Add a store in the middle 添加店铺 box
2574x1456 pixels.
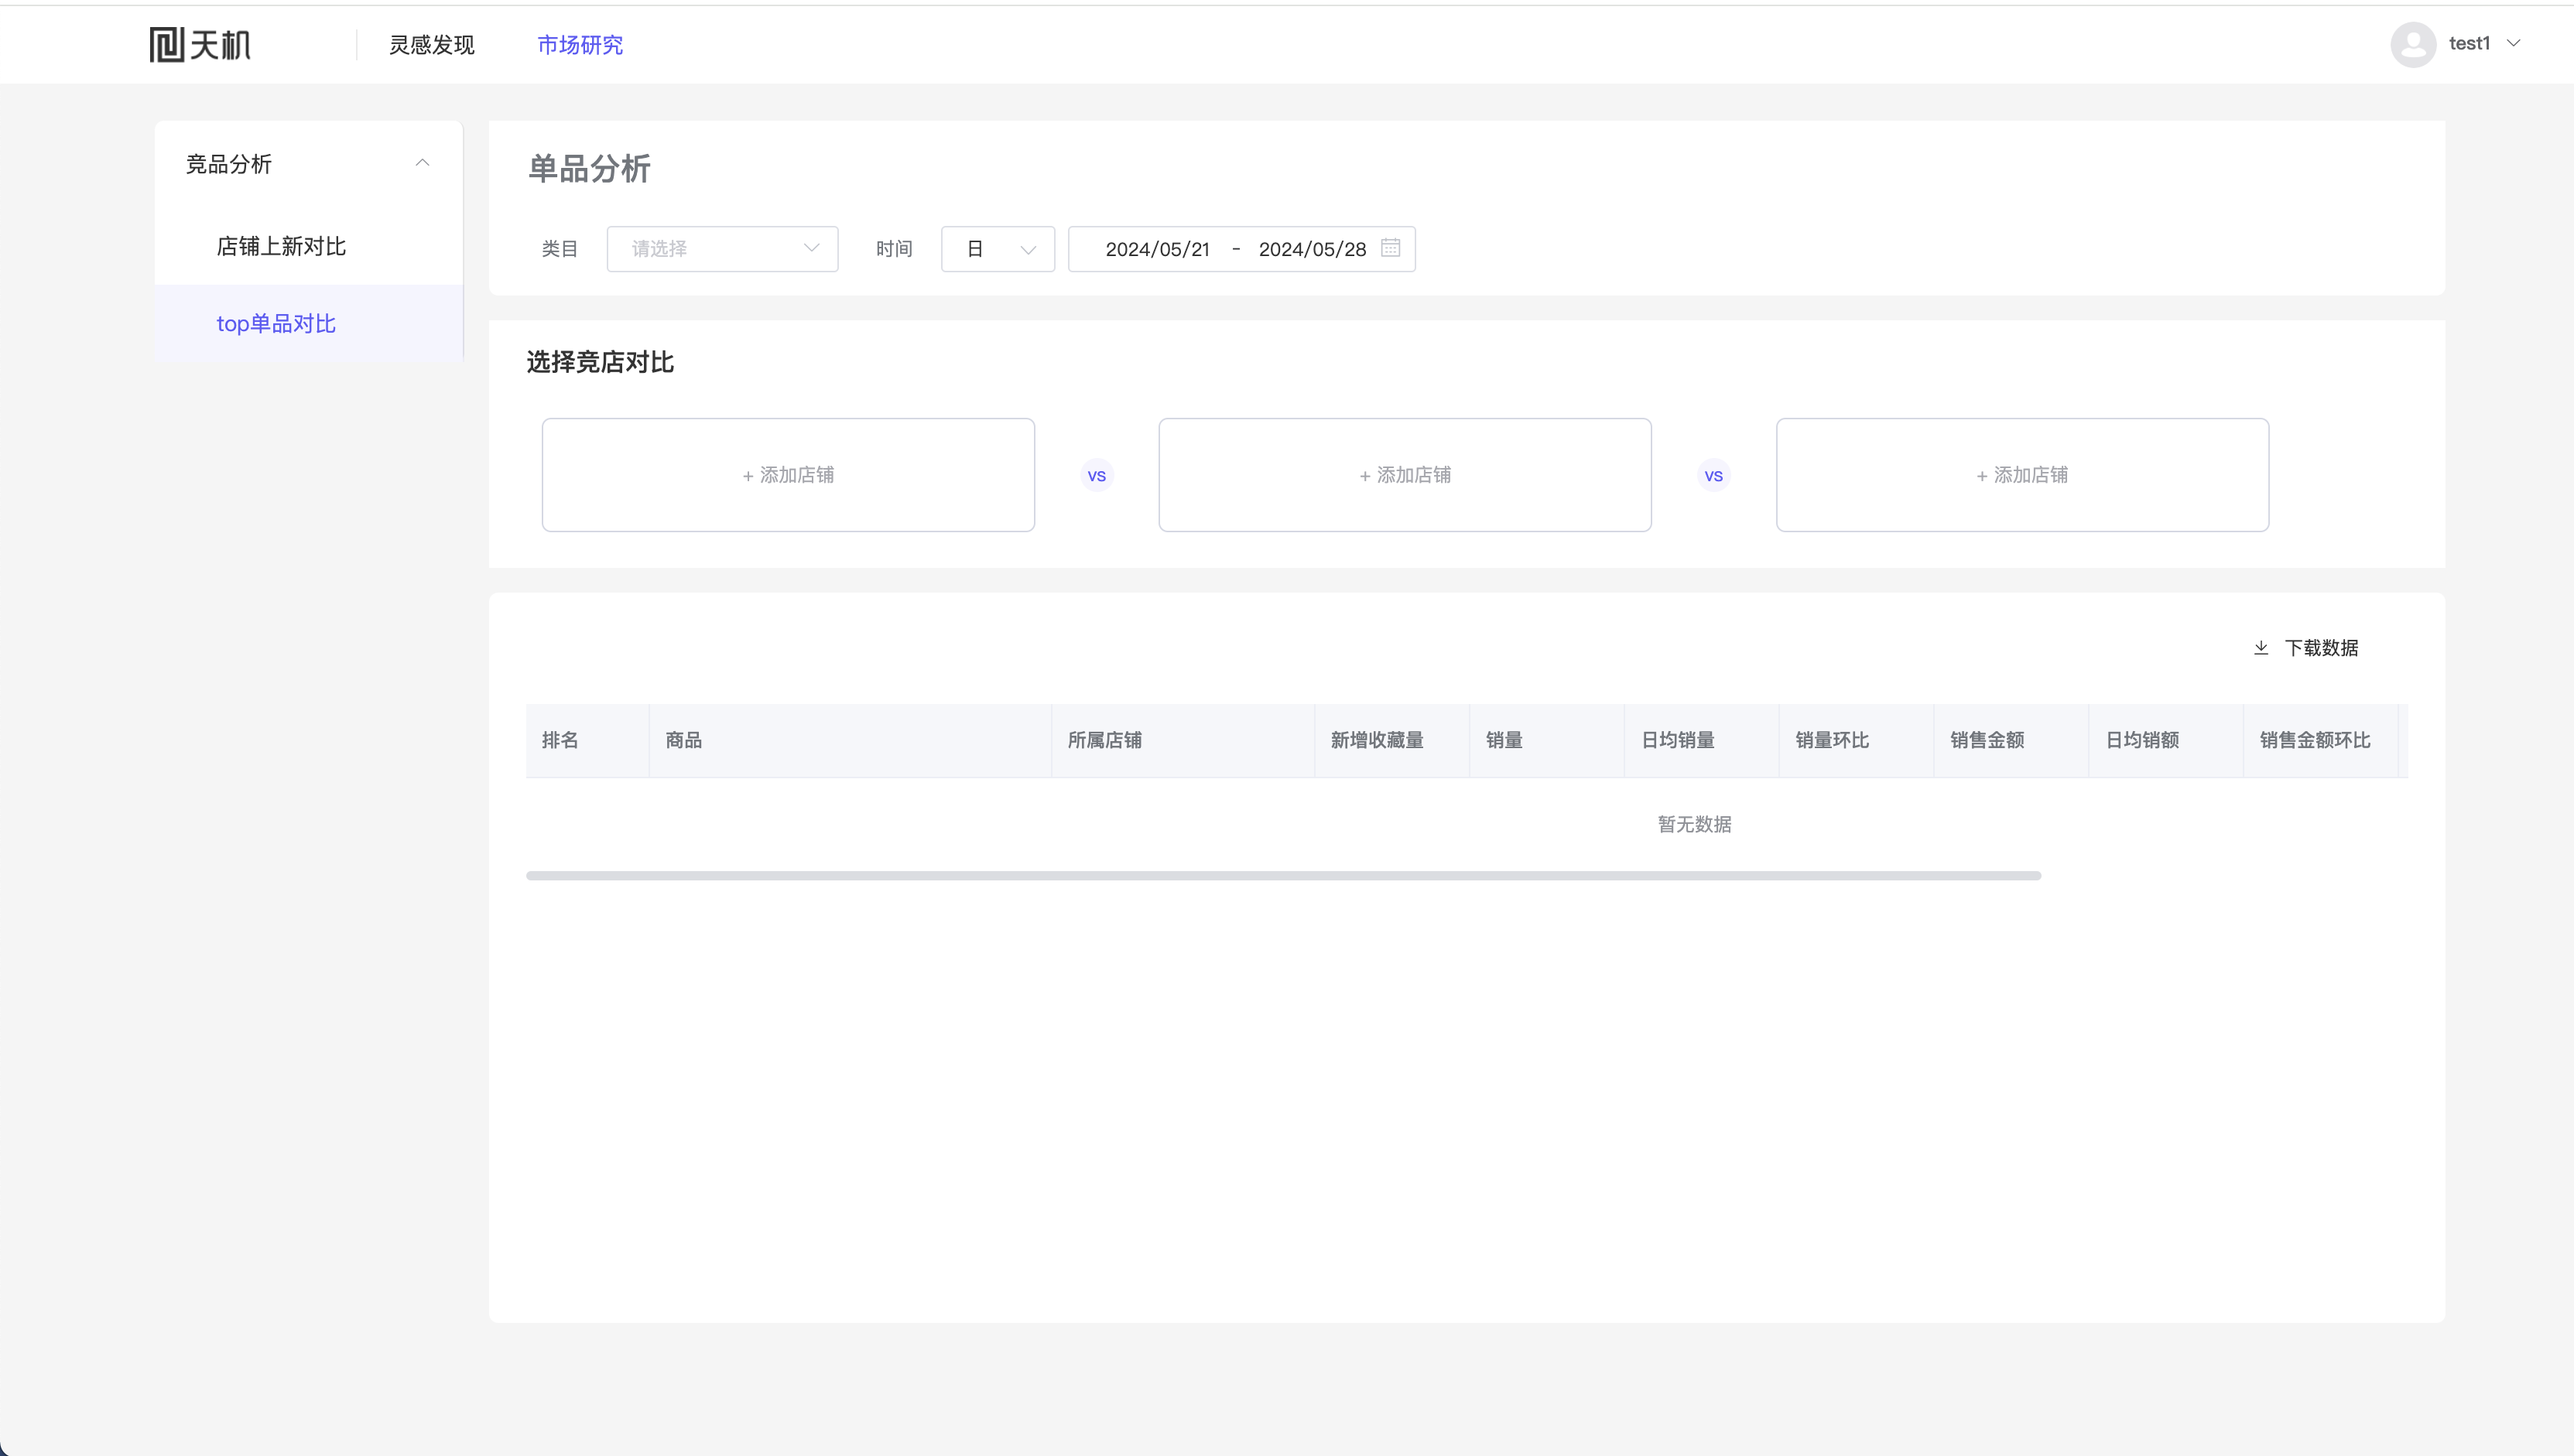(x=1405, y=475)
